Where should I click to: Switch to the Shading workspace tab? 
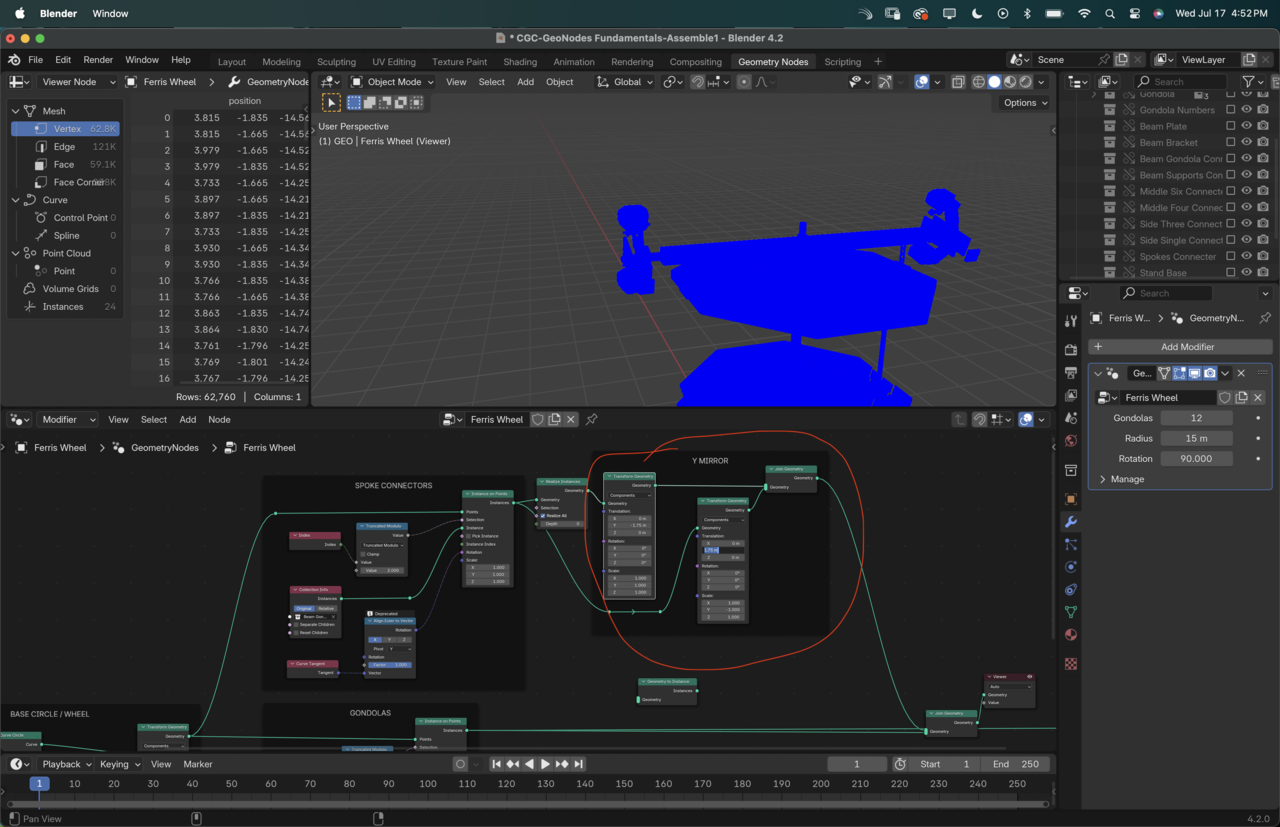click(x=520, y=62)
